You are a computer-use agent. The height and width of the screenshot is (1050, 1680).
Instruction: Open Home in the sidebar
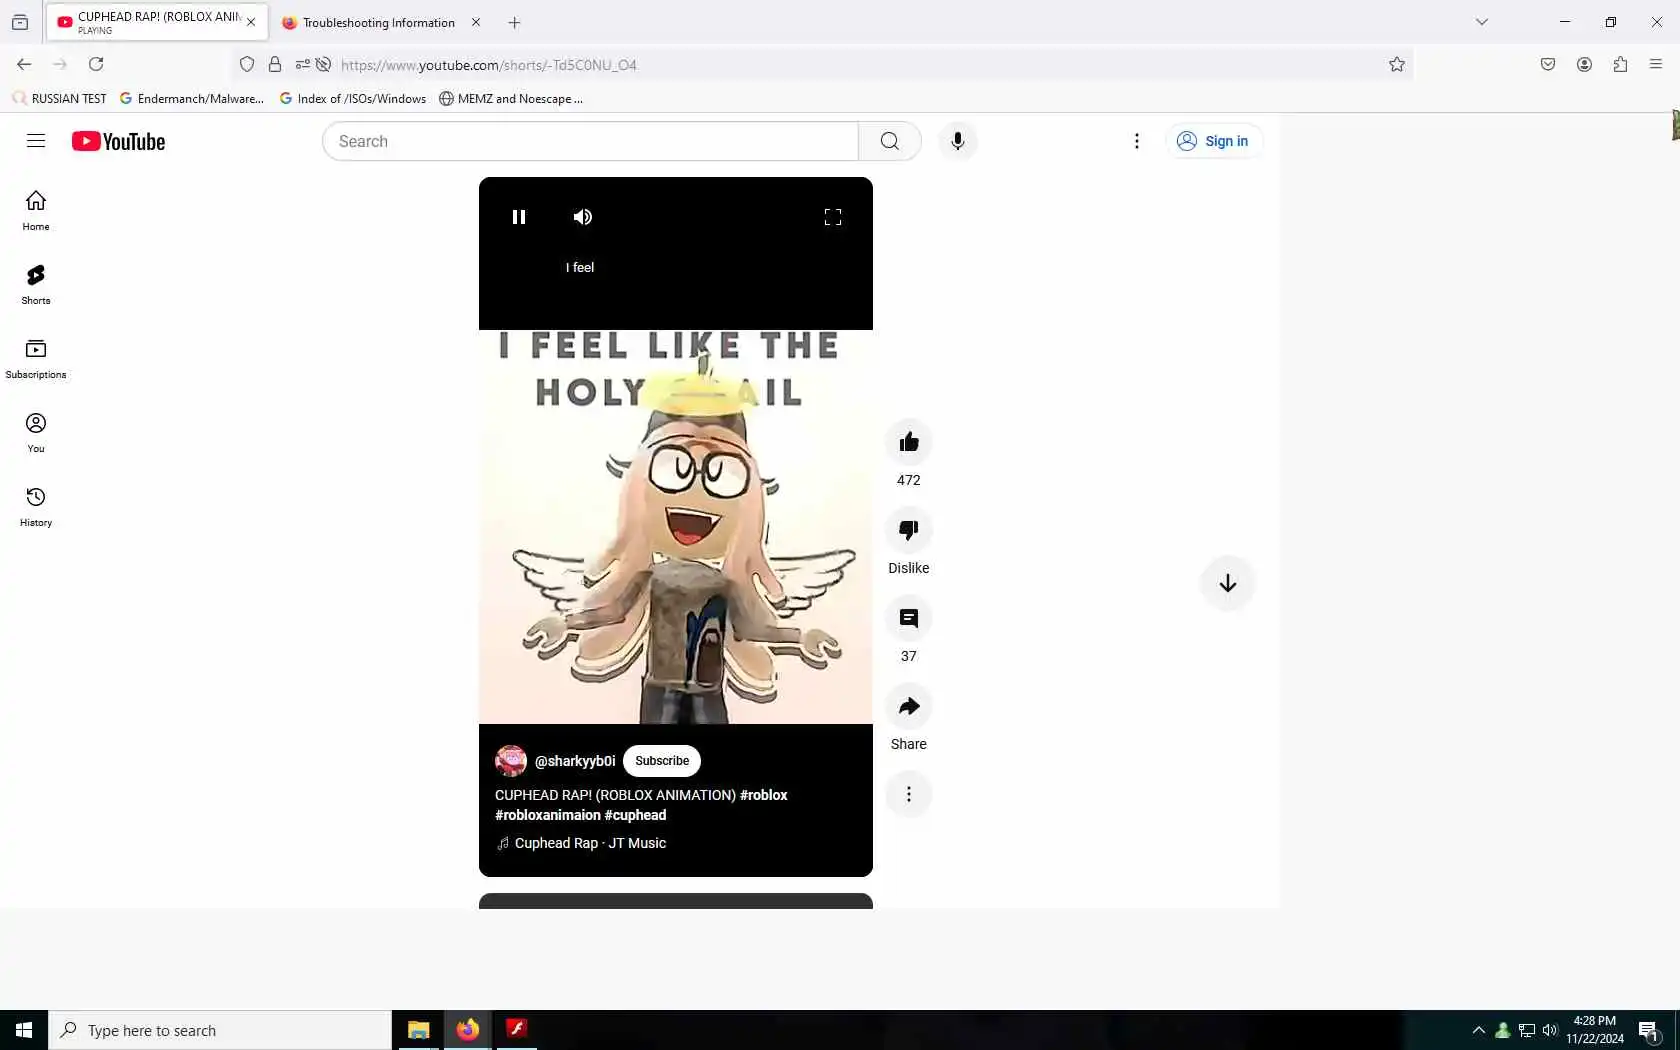click(36, 211)
